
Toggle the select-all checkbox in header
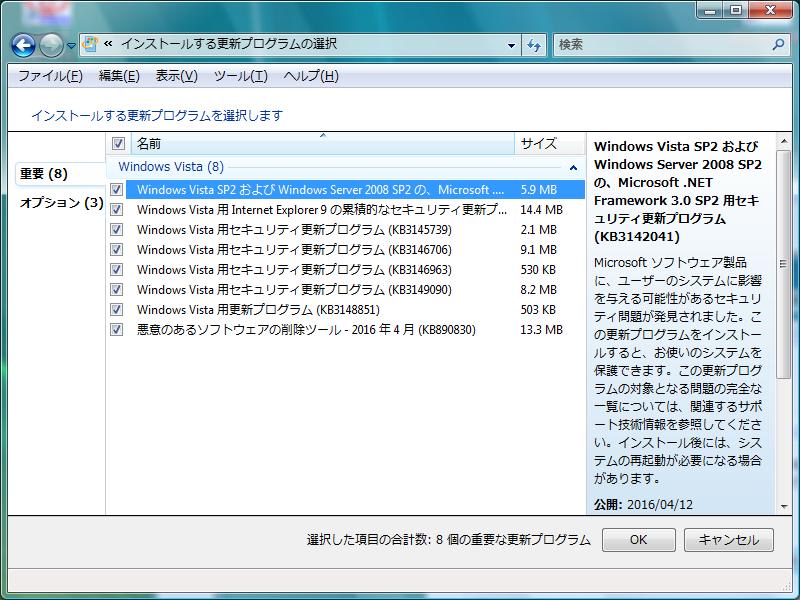click(118, 144)
